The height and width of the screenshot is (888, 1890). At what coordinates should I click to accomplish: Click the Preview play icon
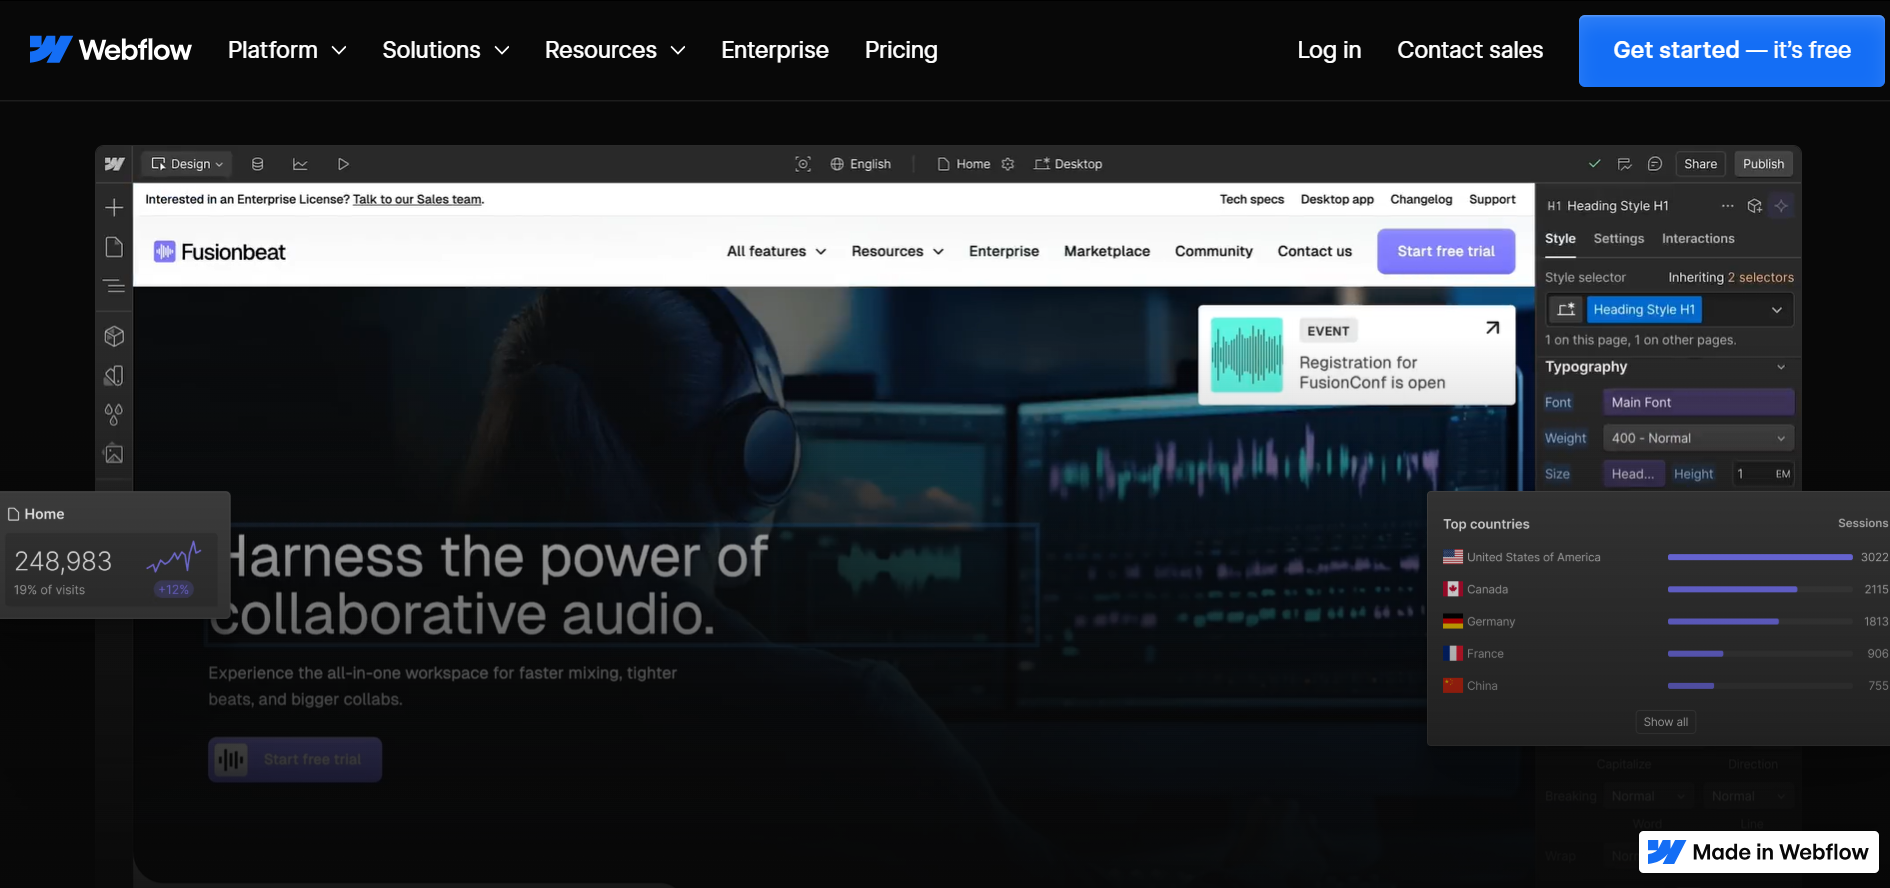pos(343,164)
